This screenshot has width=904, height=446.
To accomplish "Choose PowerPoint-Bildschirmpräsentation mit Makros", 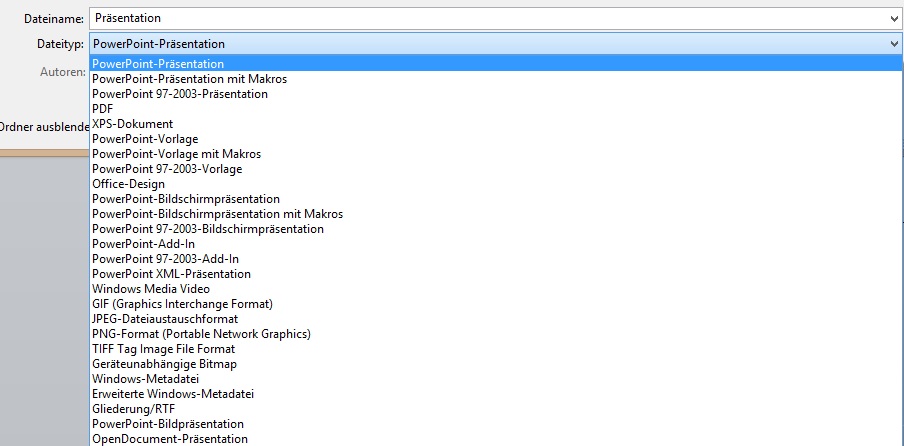I will pyautogui.click(x=496, y=213).
